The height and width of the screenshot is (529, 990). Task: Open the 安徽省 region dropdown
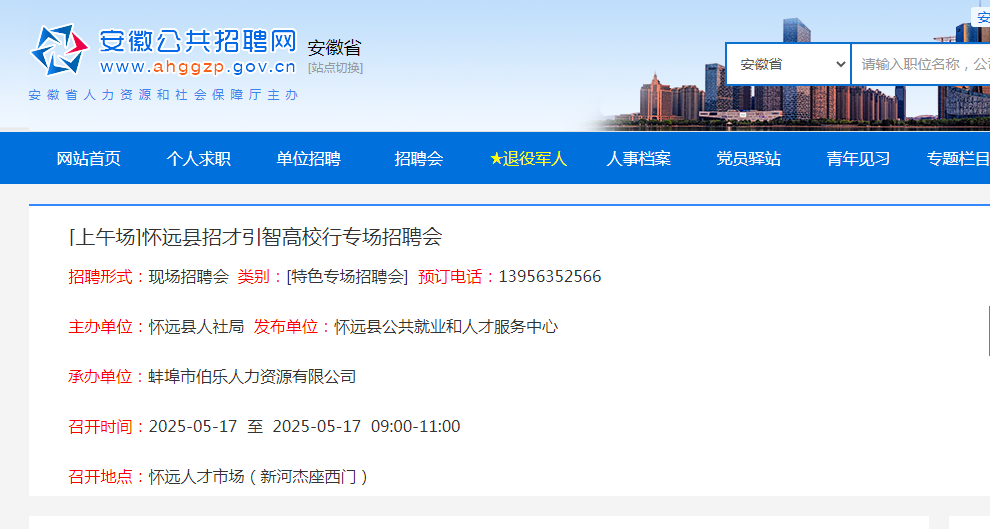point(789,64)
